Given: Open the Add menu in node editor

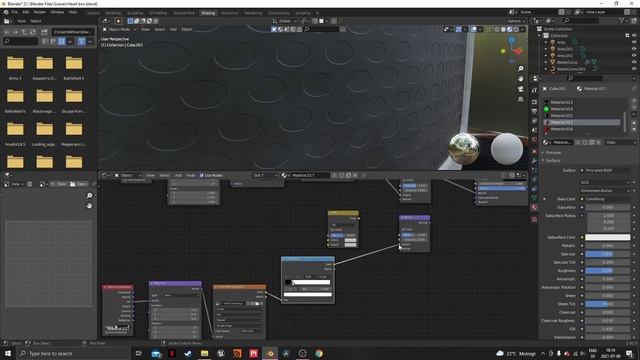Looking at the screenshot, I should click(x=178, y=175).
